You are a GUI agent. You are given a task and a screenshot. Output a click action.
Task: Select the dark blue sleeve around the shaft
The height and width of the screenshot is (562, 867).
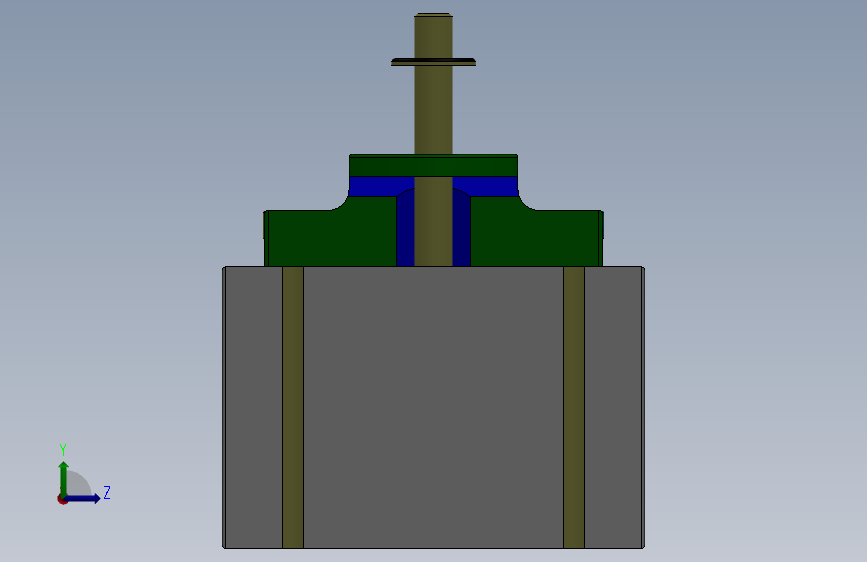[x=405, y=231]
